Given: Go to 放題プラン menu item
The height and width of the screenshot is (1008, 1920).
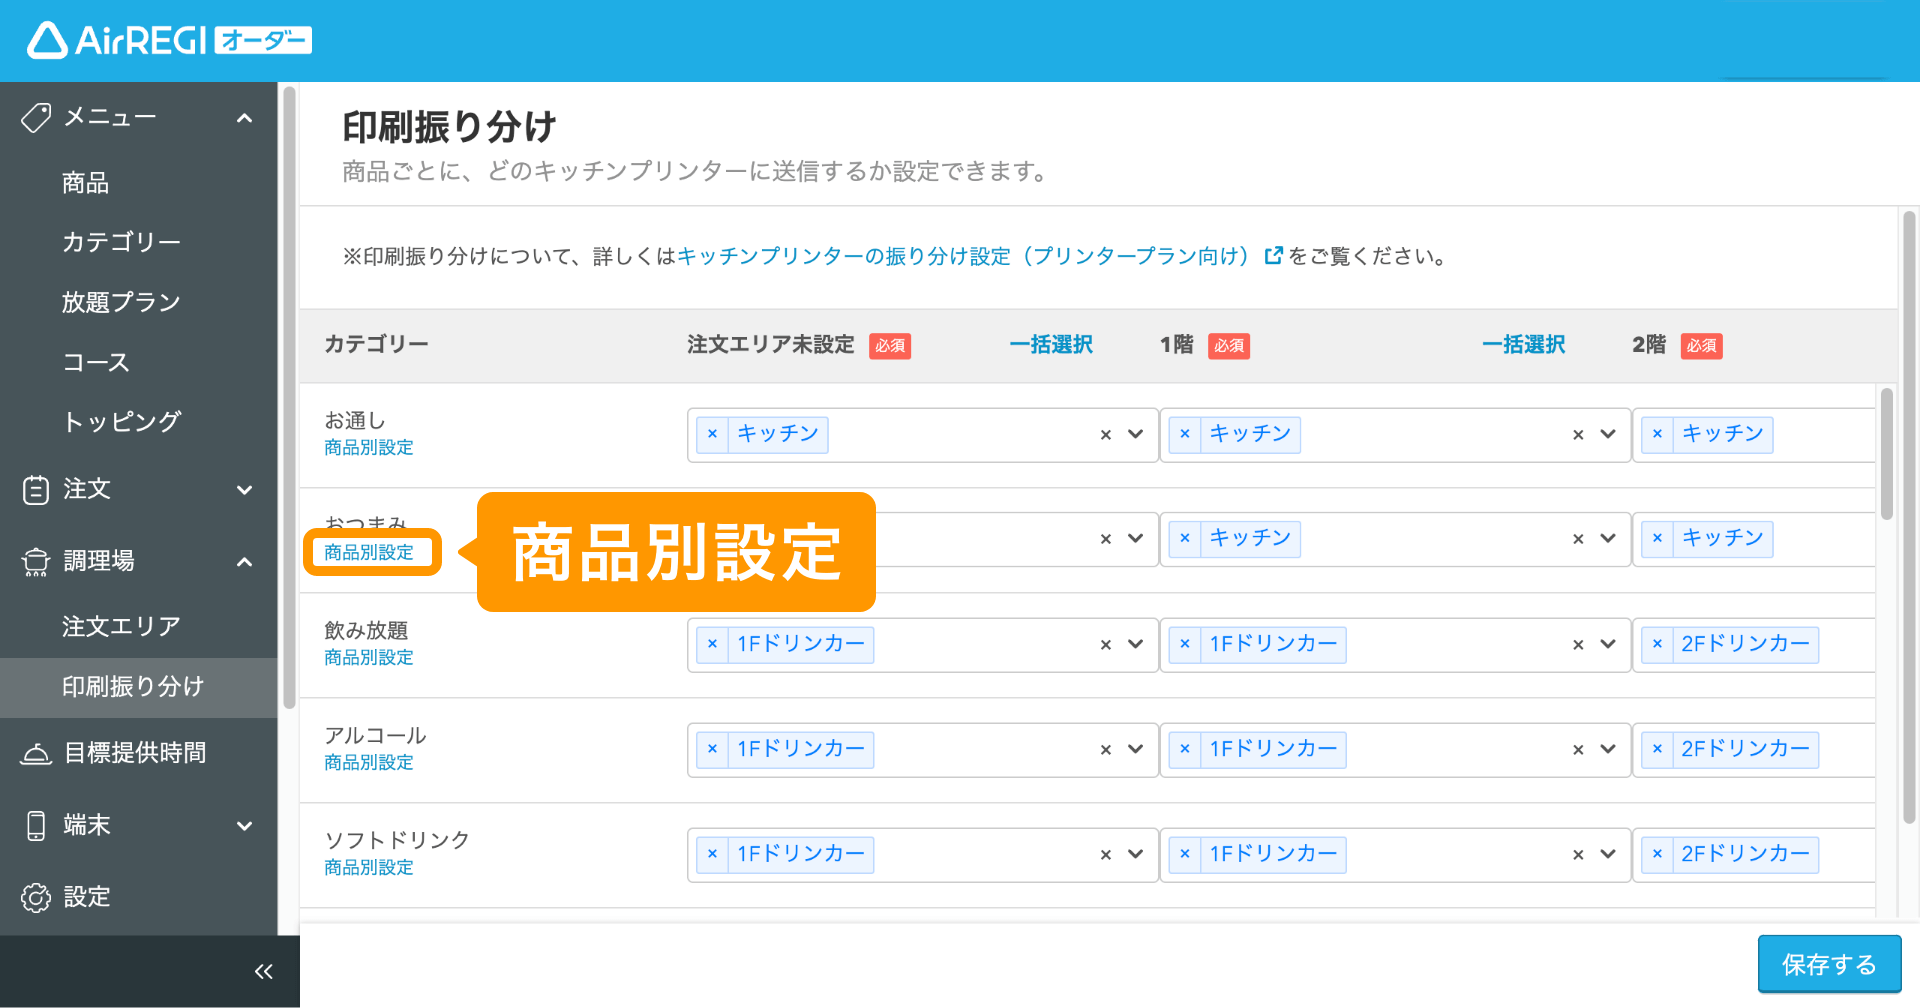Looking at the screenshot, I should pyautogui.click(x=121, y=302).
